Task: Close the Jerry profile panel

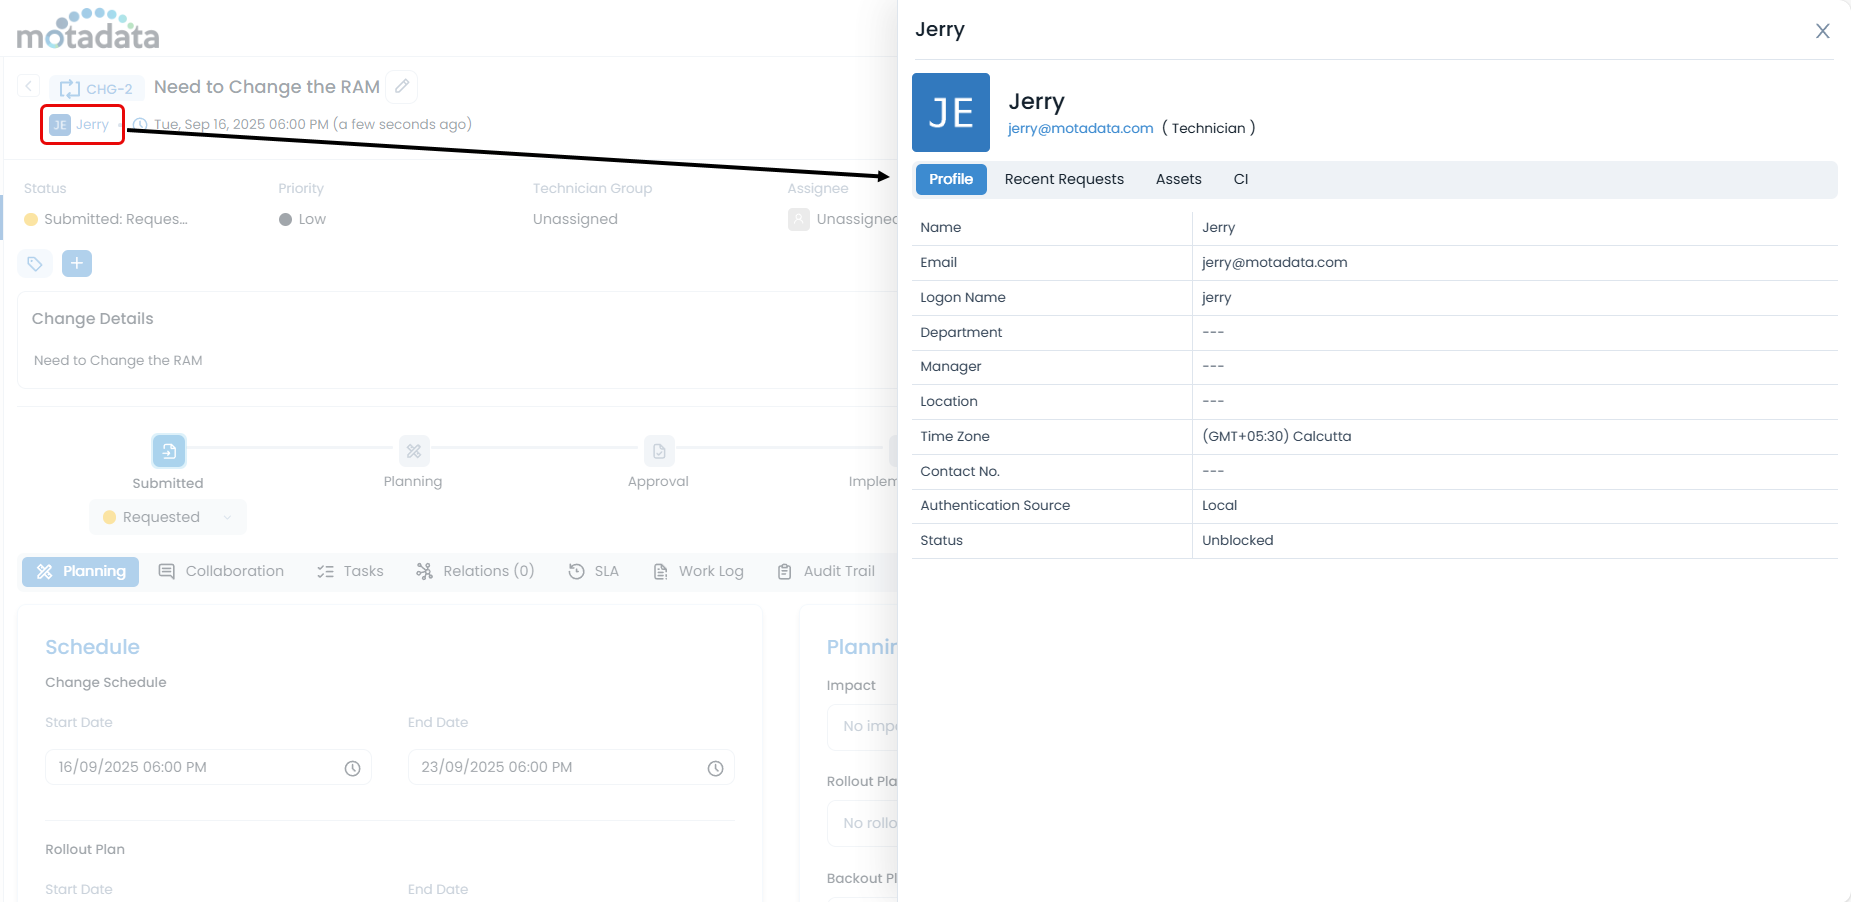Action: point(1822,31)
